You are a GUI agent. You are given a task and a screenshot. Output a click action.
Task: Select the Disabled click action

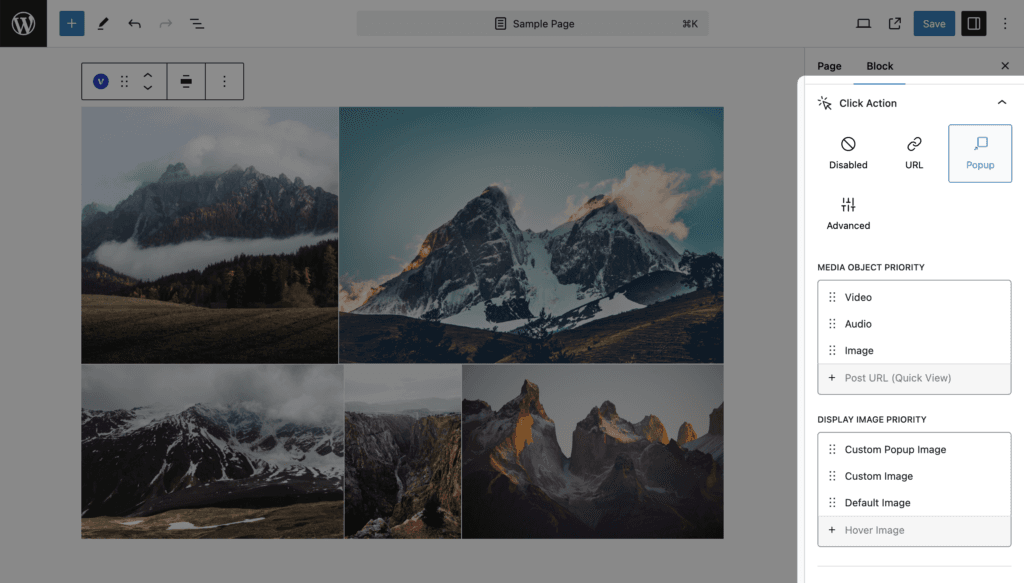[848, 153]
